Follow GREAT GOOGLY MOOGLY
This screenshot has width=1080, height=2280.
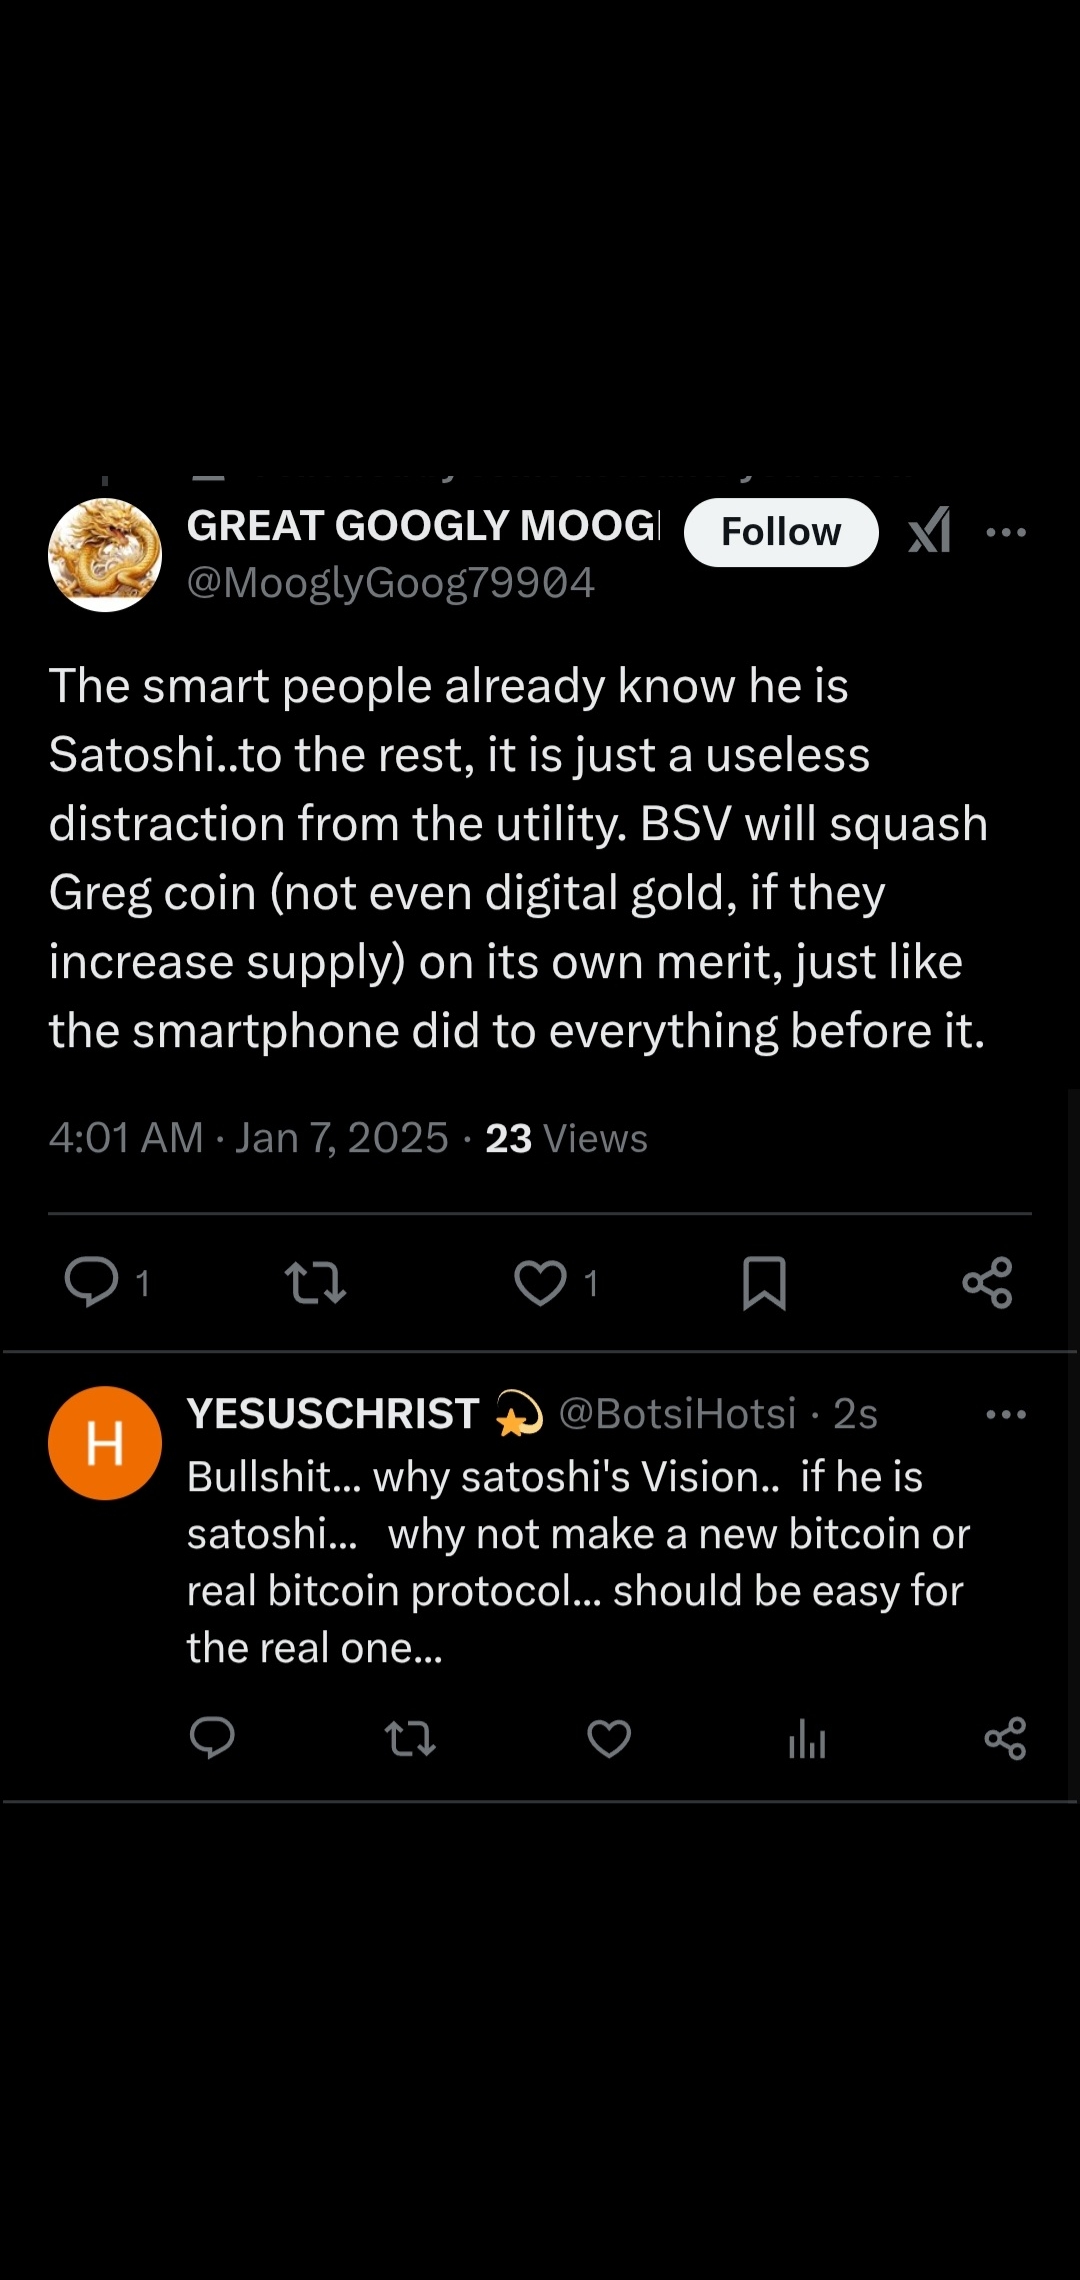coord(781,532)
